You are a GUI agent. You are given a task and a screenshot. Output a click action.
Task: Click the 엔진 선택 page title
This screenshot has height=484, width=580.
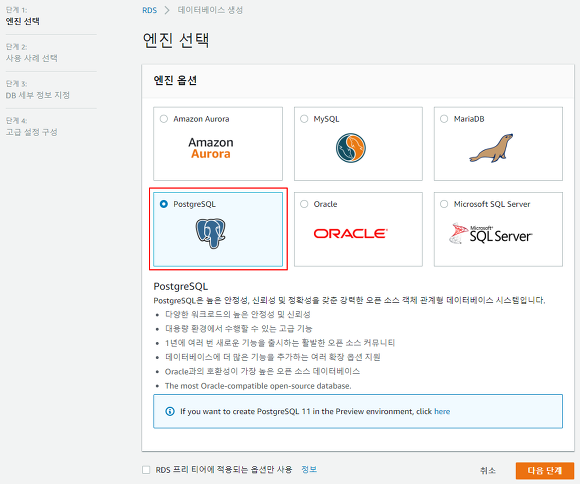pyautogui.click(x=176, y=40)
